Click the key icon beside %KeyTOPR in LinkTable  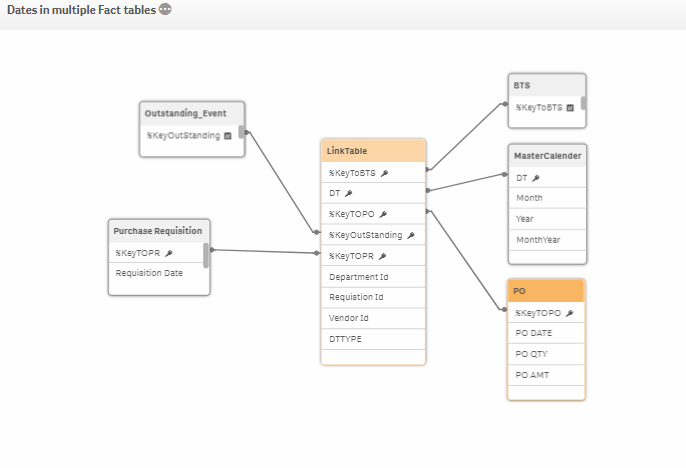[x=382, y=256]
